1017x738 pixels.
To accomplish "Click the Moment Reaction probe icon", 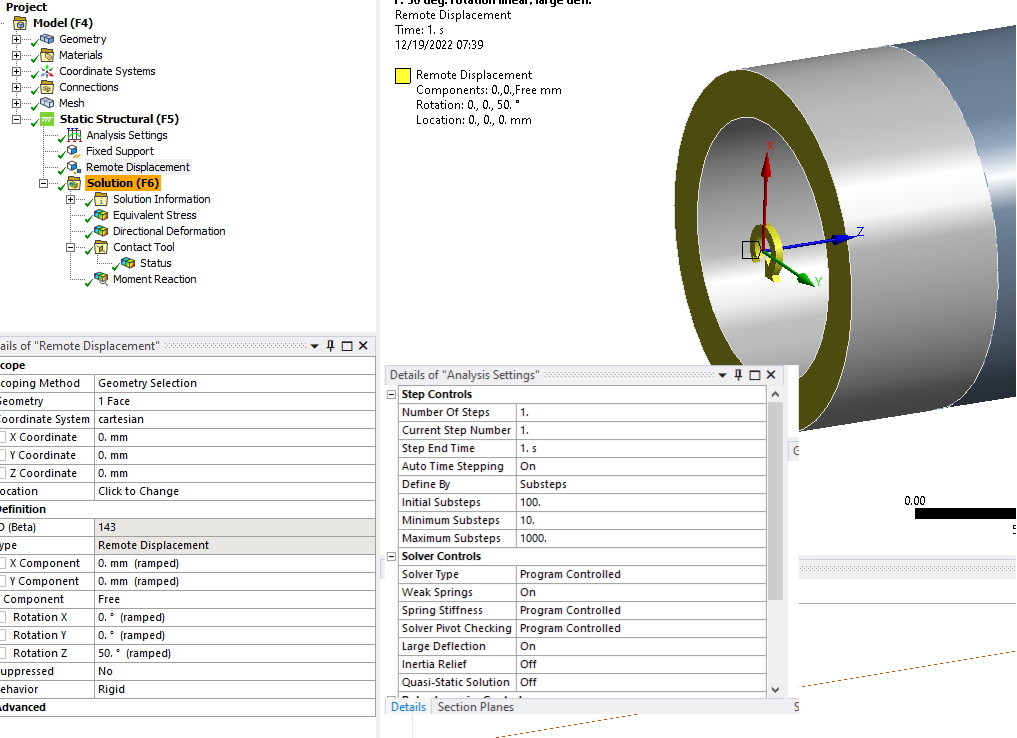I will coord(101,279).
